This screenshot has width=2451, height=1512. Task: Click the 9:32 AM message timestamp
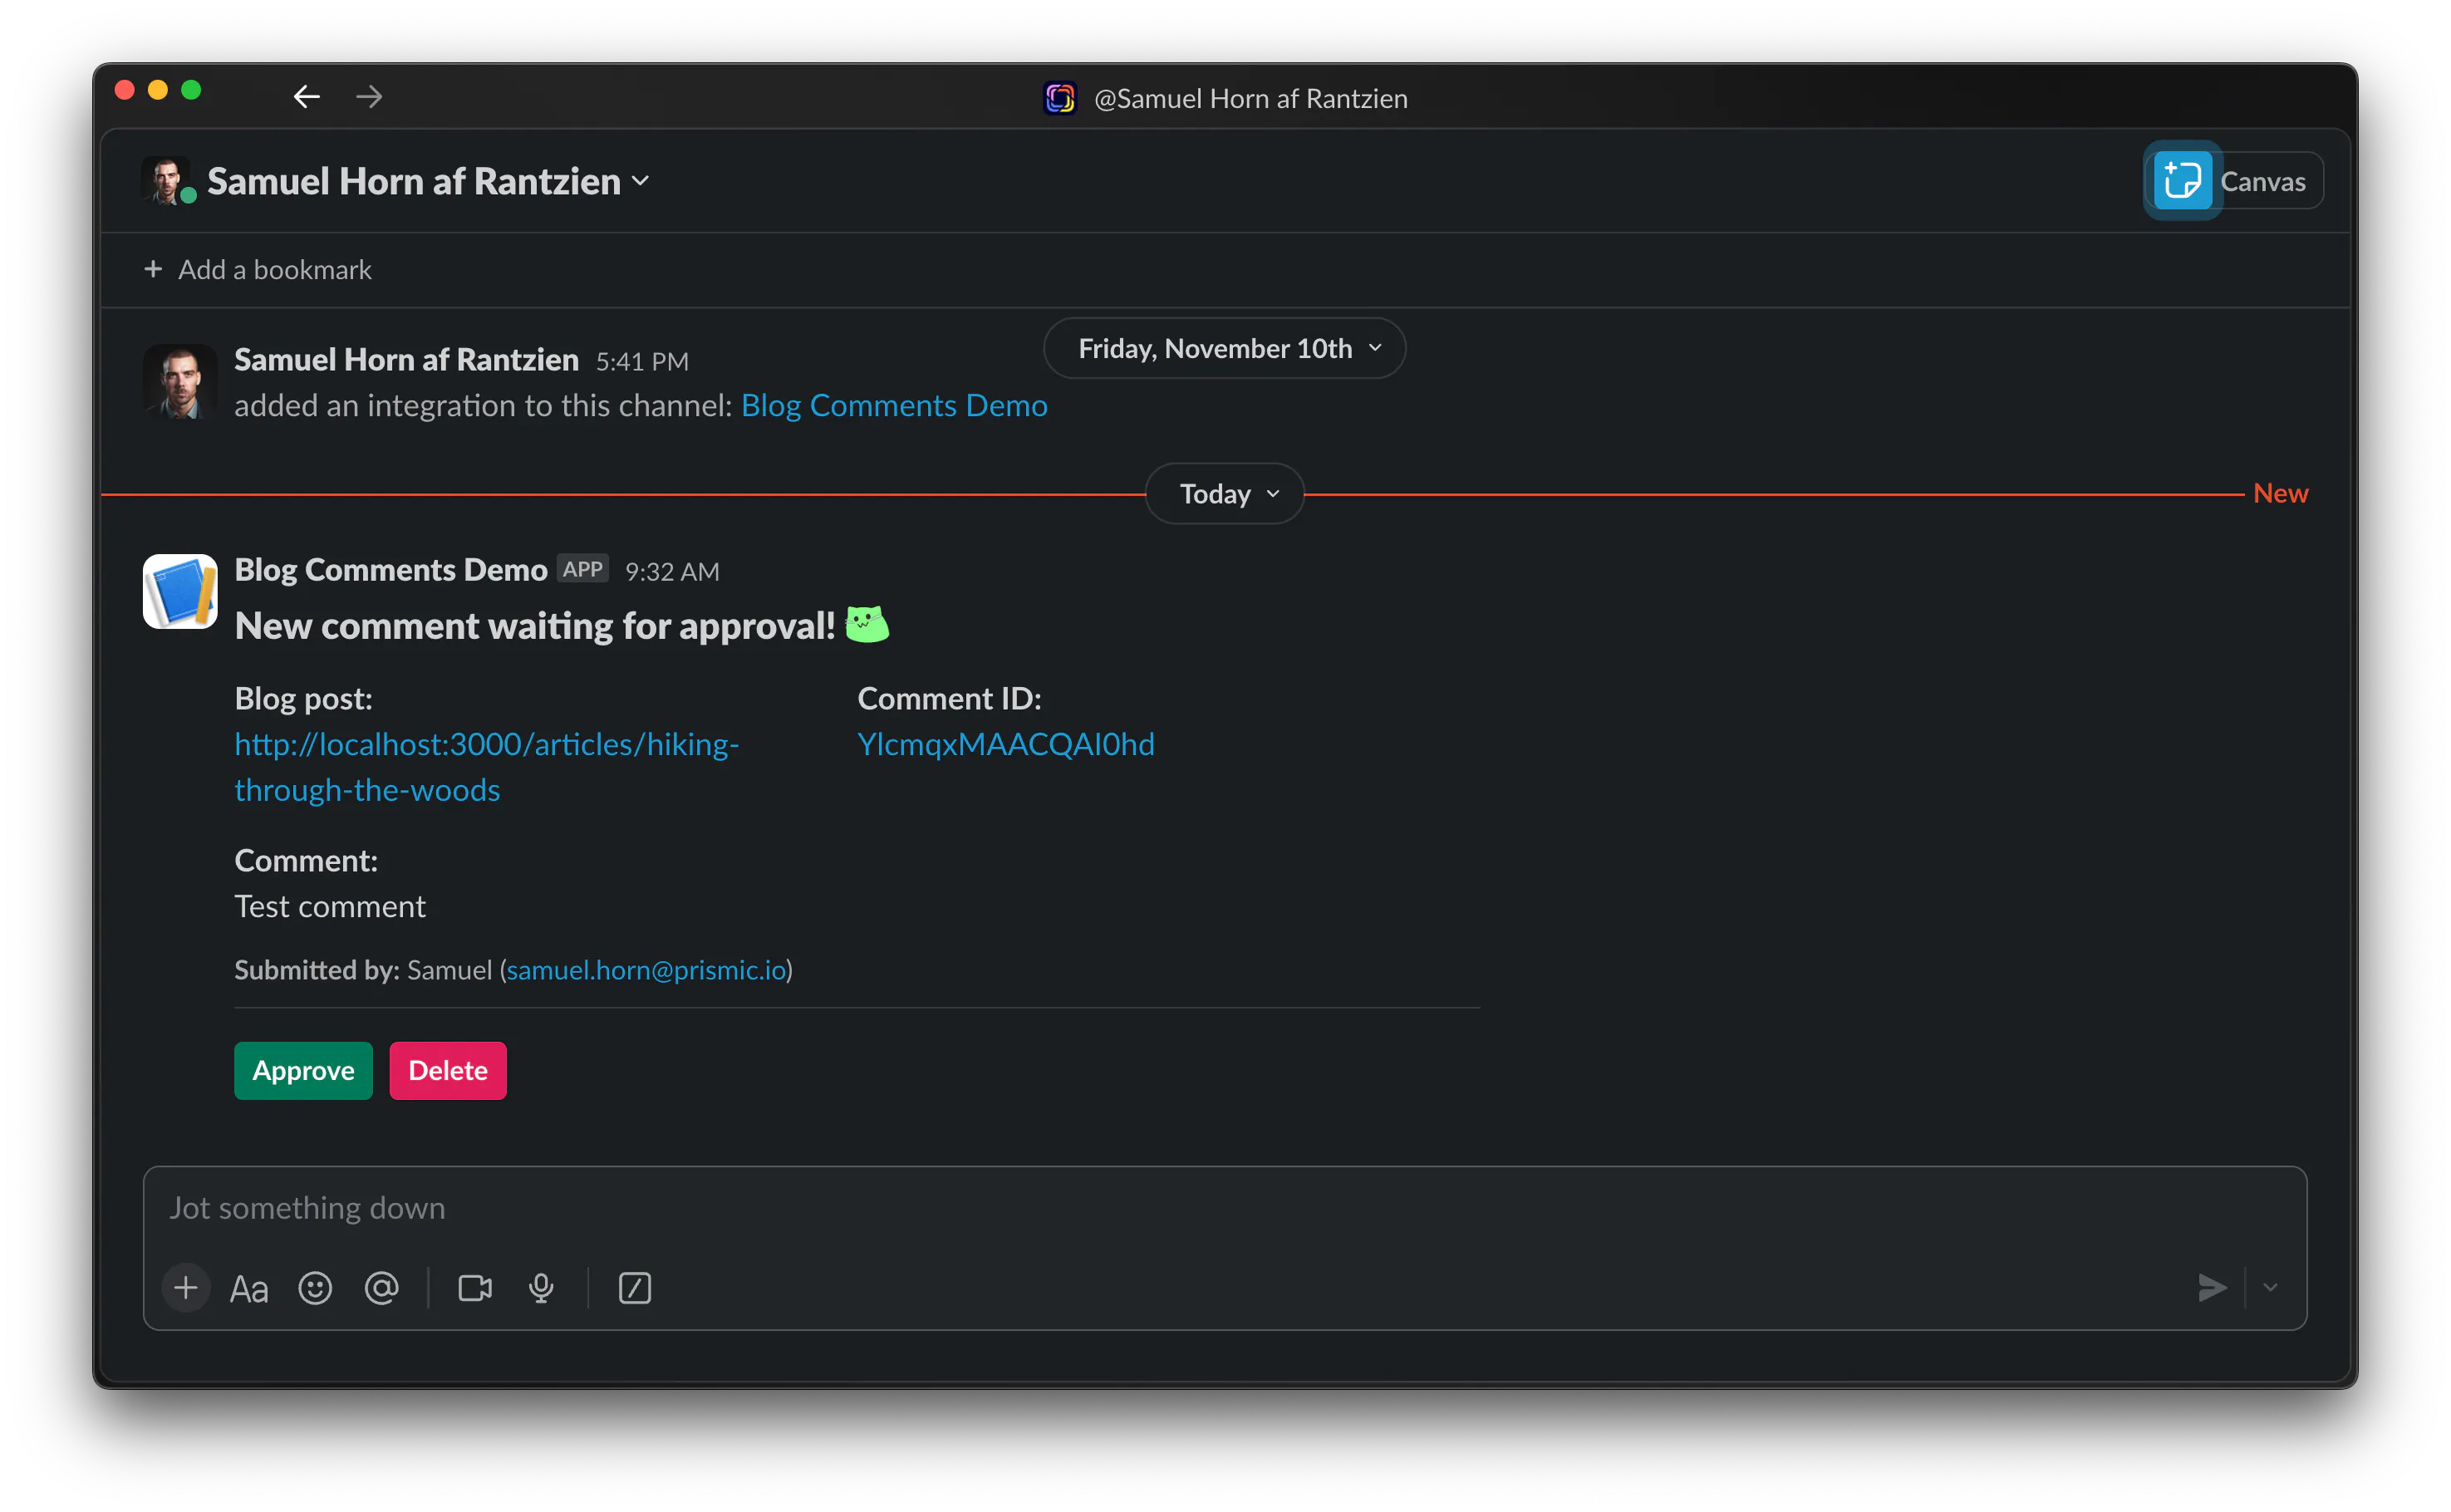click(672, 571)
